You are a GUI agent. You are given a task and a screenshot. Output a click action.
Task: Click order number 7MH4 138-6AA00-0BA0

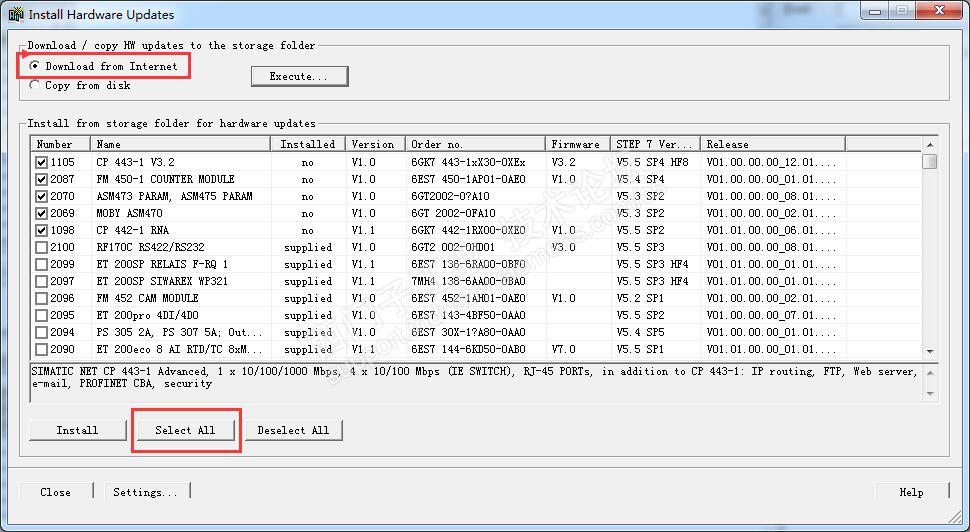pos(468,281)
